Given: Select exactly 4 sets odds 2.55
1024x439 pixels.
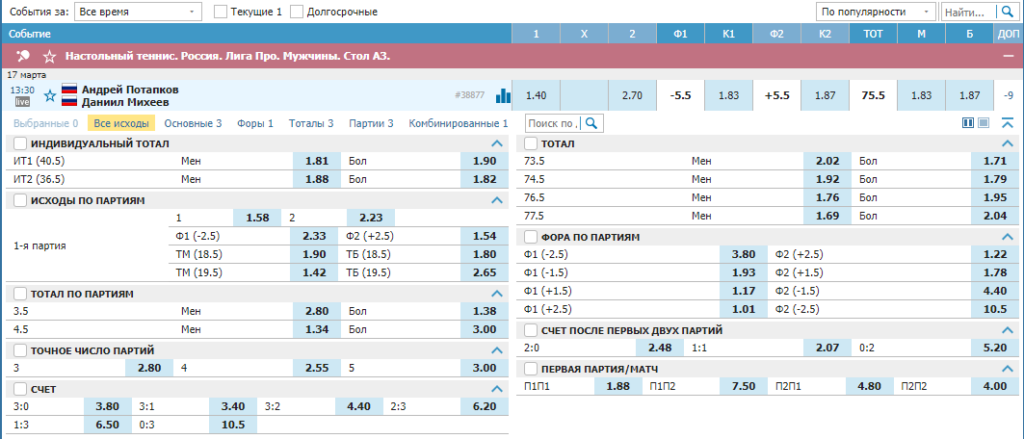Looking at the screenshot, I should point(317,368).
